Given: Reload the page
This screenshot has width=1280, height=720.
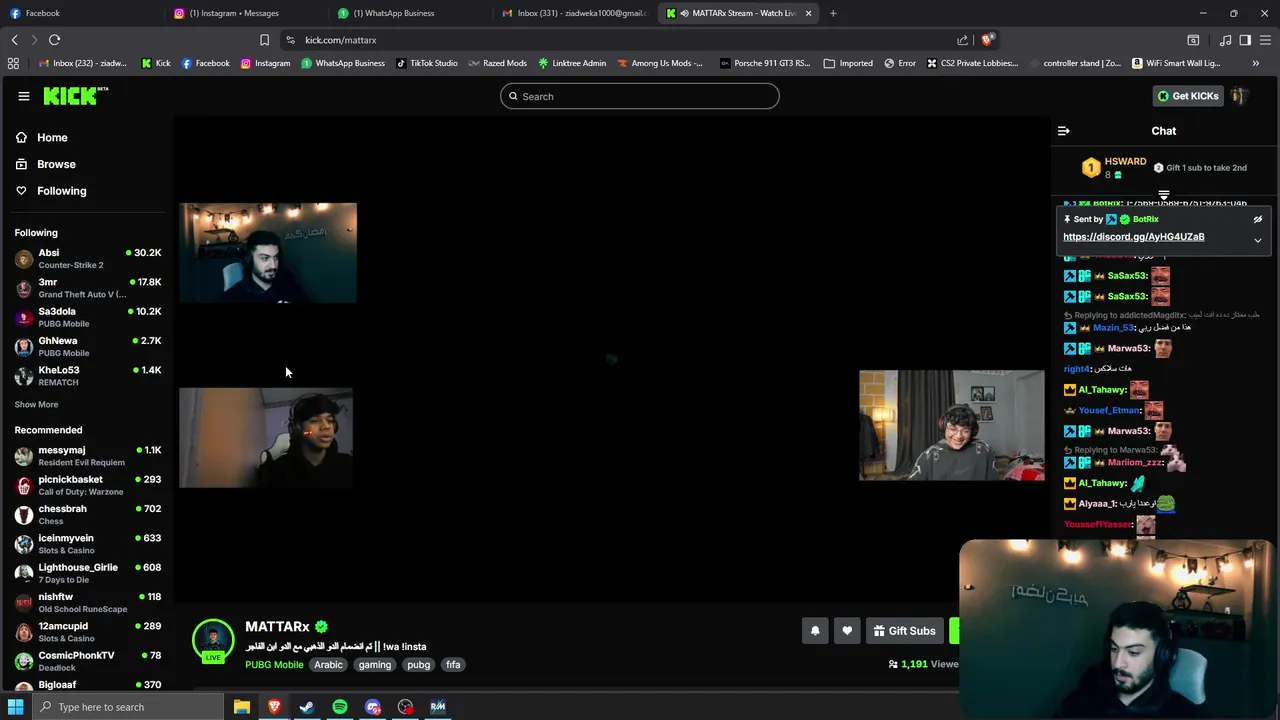Looking at the screenshot, I should (x=54, y=40).
